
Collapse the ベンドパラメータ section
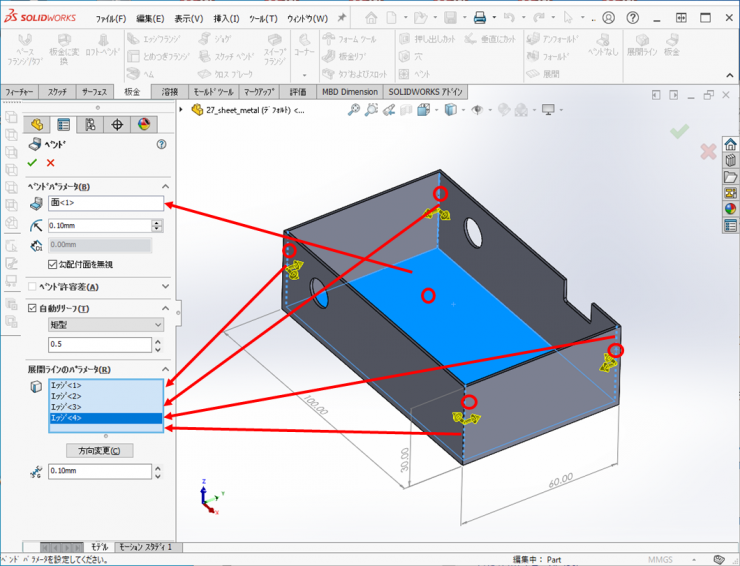click(x=165, y=187)
